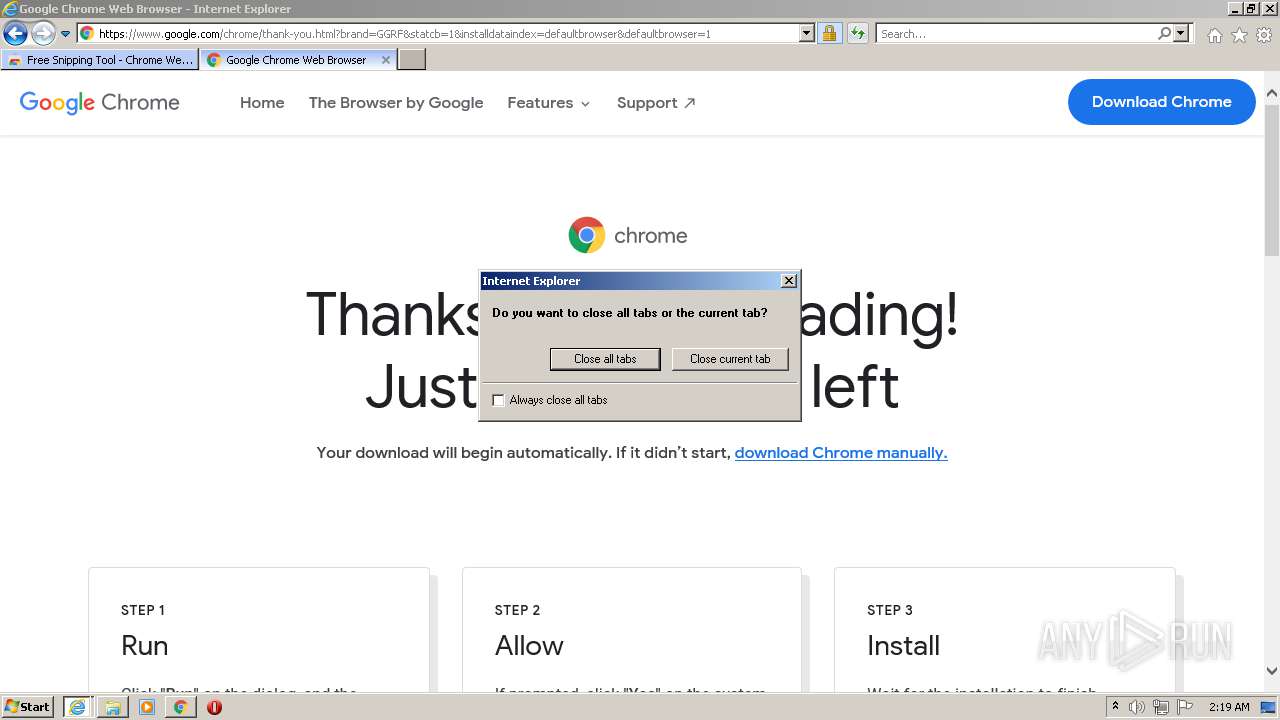Click the network tray icon
This screenshot has width=1280, height=720.
point(1161,707)
